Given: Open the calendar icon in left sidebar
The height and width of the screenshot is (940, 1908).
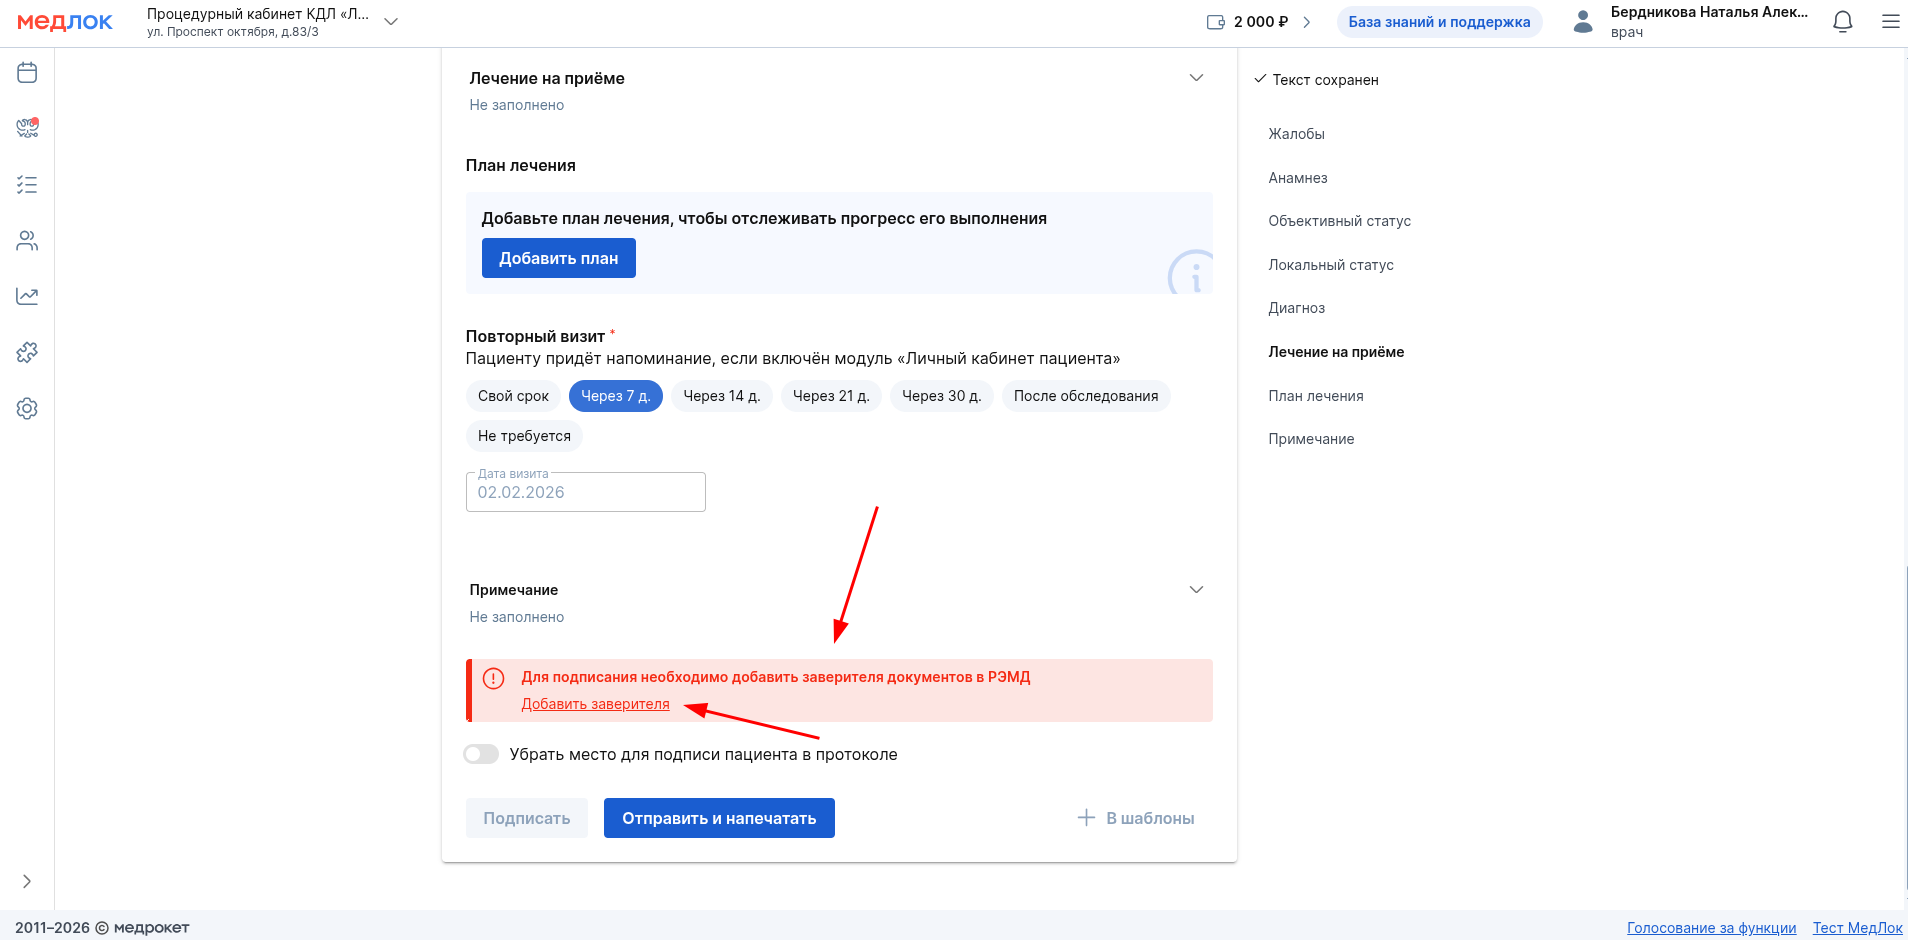Looking at the screenshot, I should pyautogui.click(x=27, y=73).
